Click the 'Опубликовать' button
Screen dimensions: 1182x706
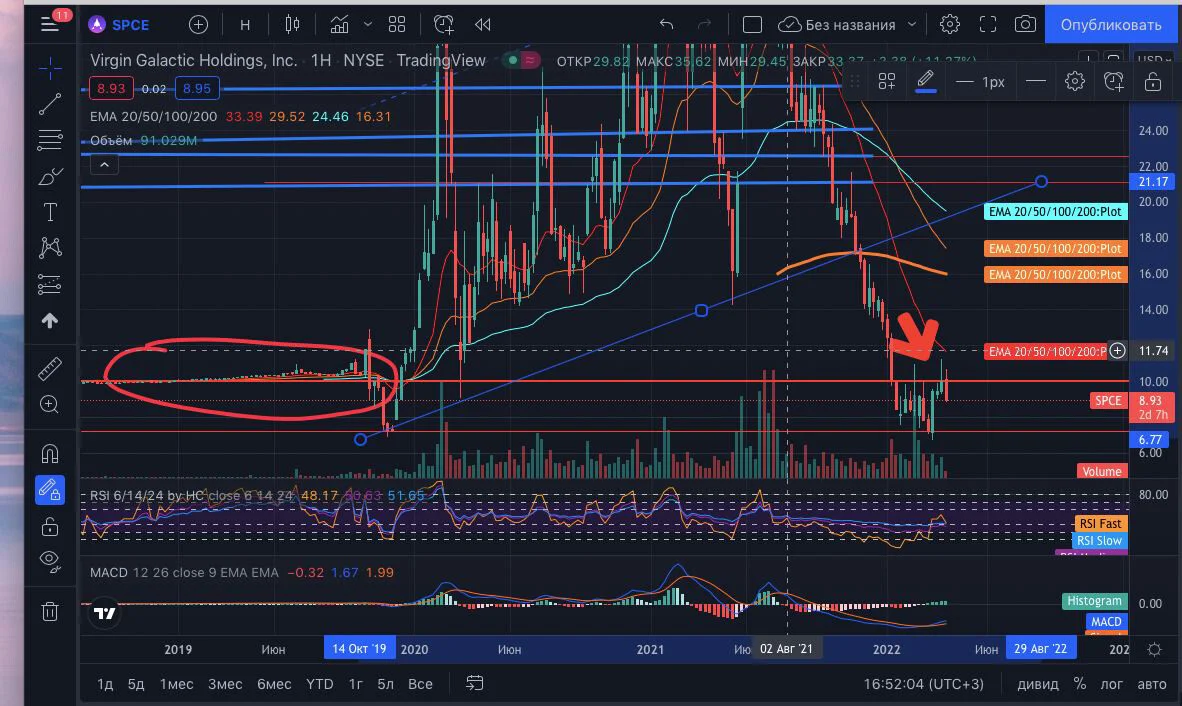coord(1110,25)
